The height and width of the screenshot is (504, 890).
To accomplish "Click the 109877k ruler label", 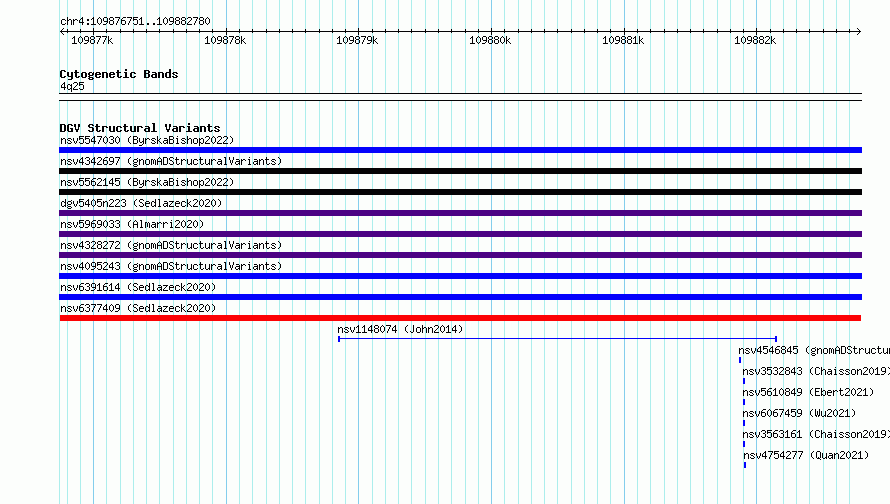I will pyautogui.click(x=92, y=40).
